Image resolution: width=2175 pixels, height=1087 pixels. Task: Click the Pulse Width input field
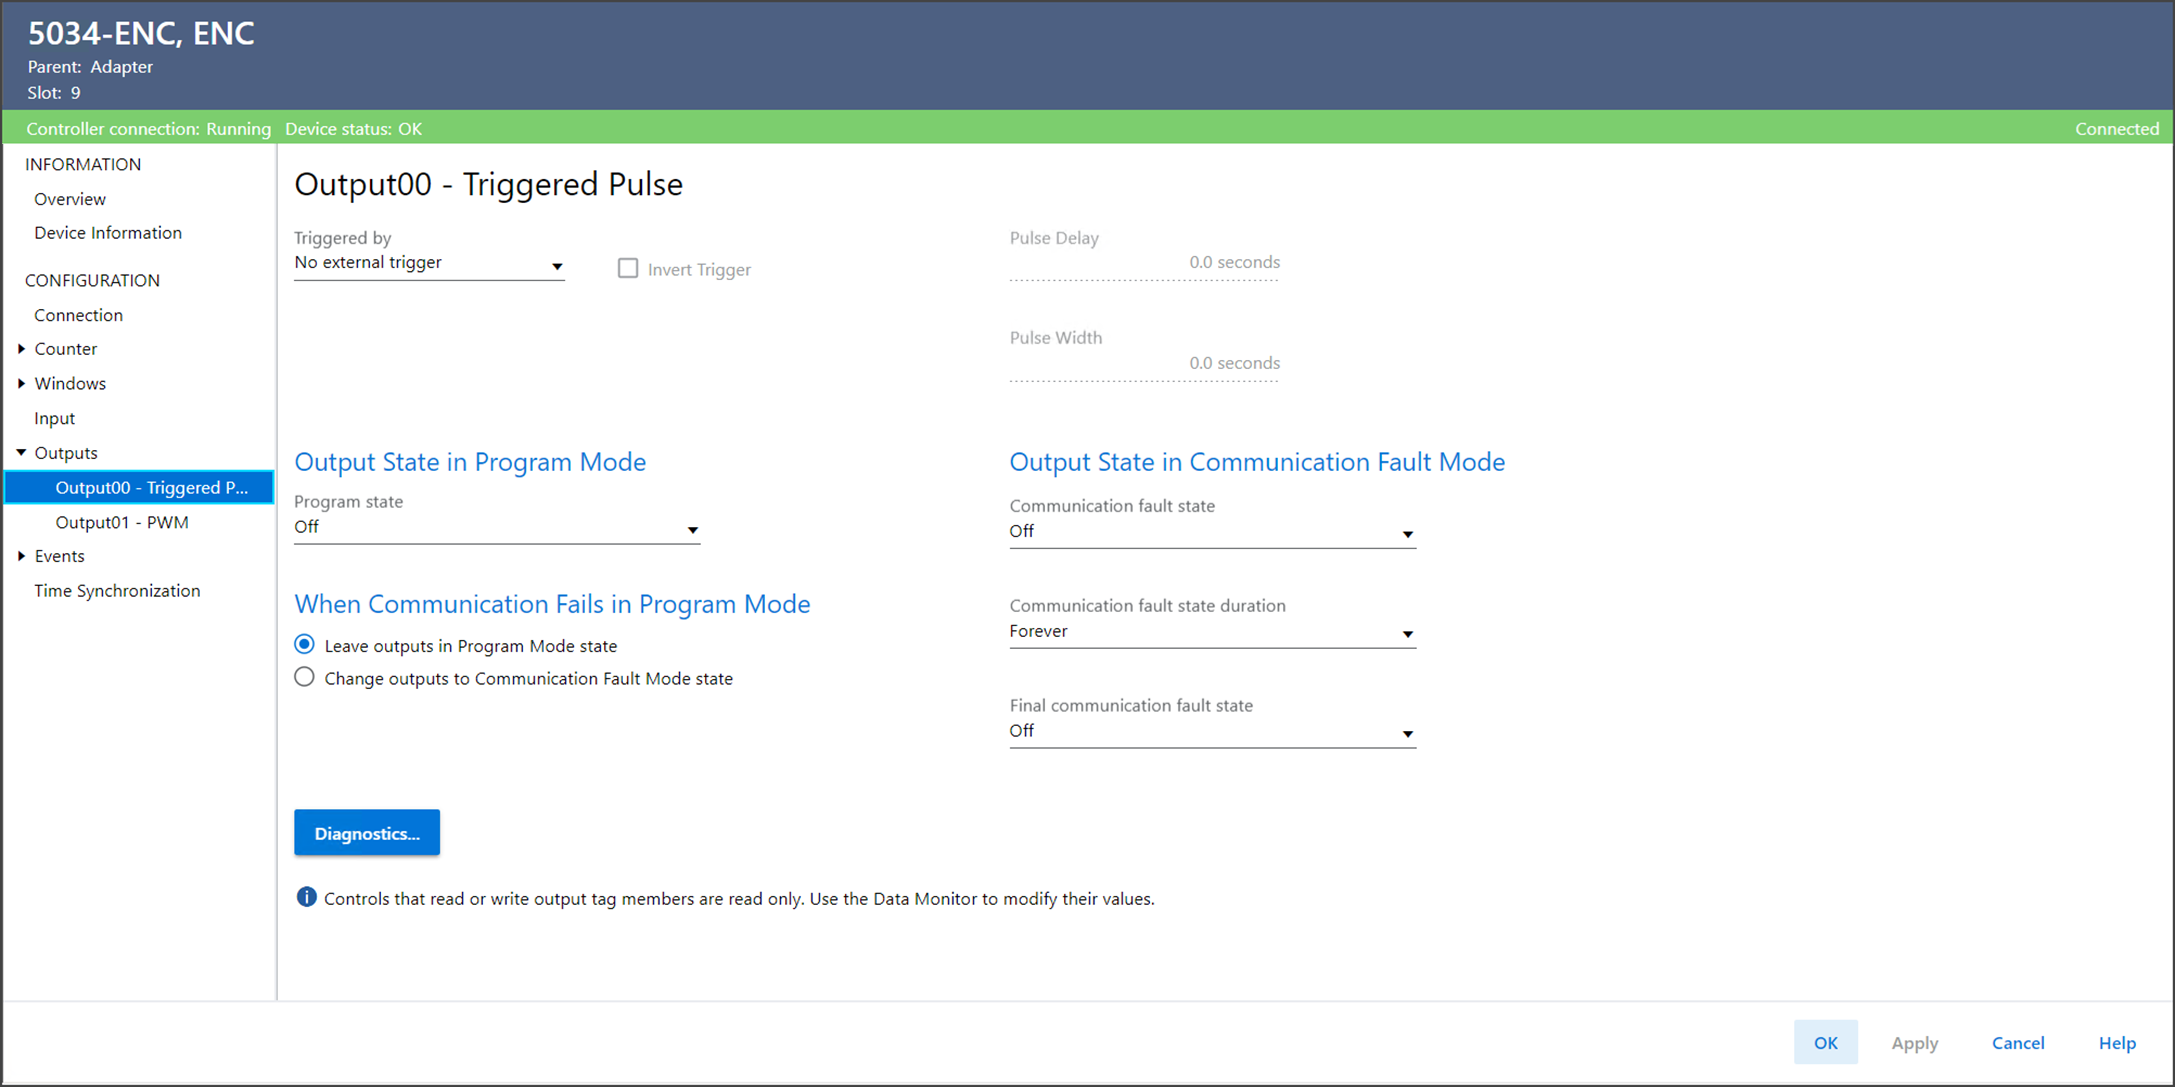[x=1144, y=364]
